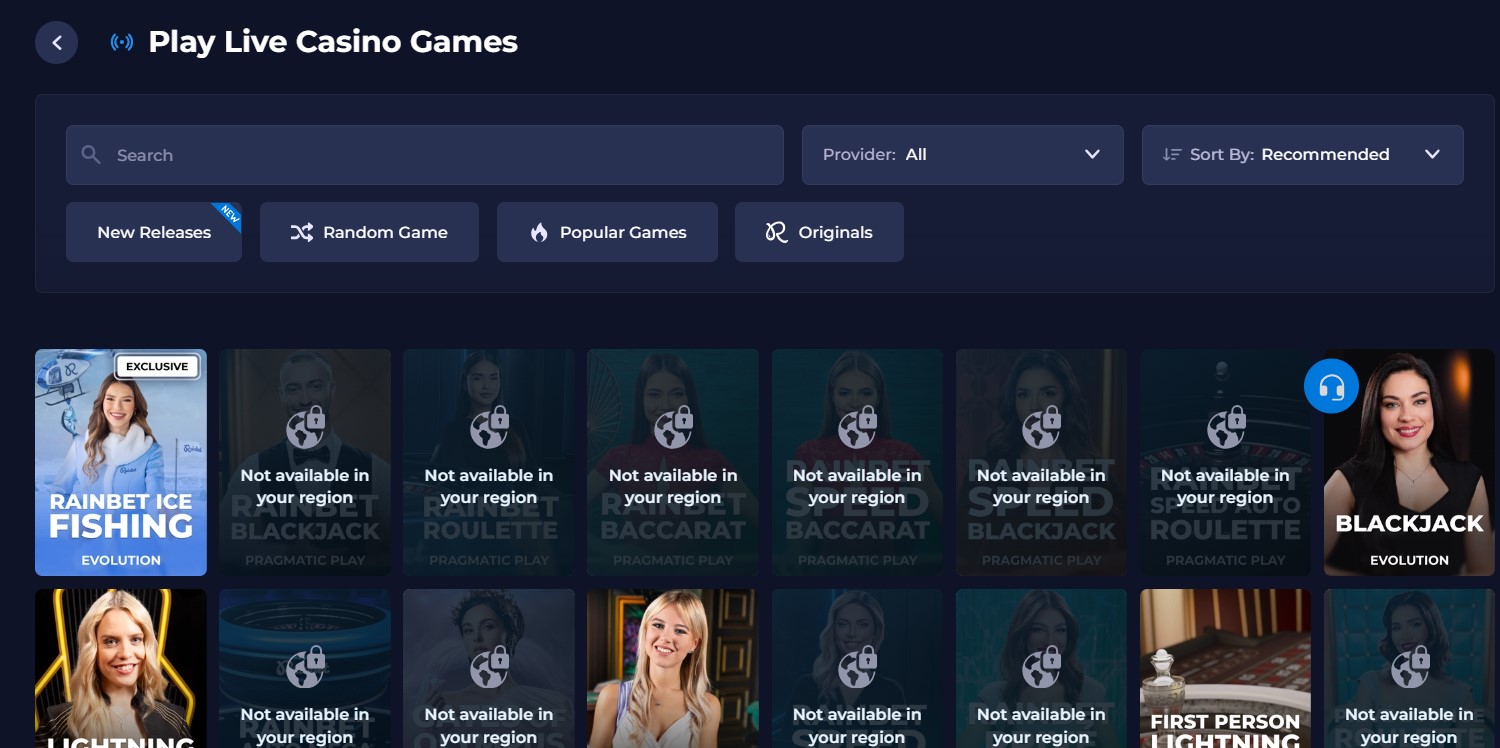Click the flame icon on Popular Games

[x=539, y=232]
